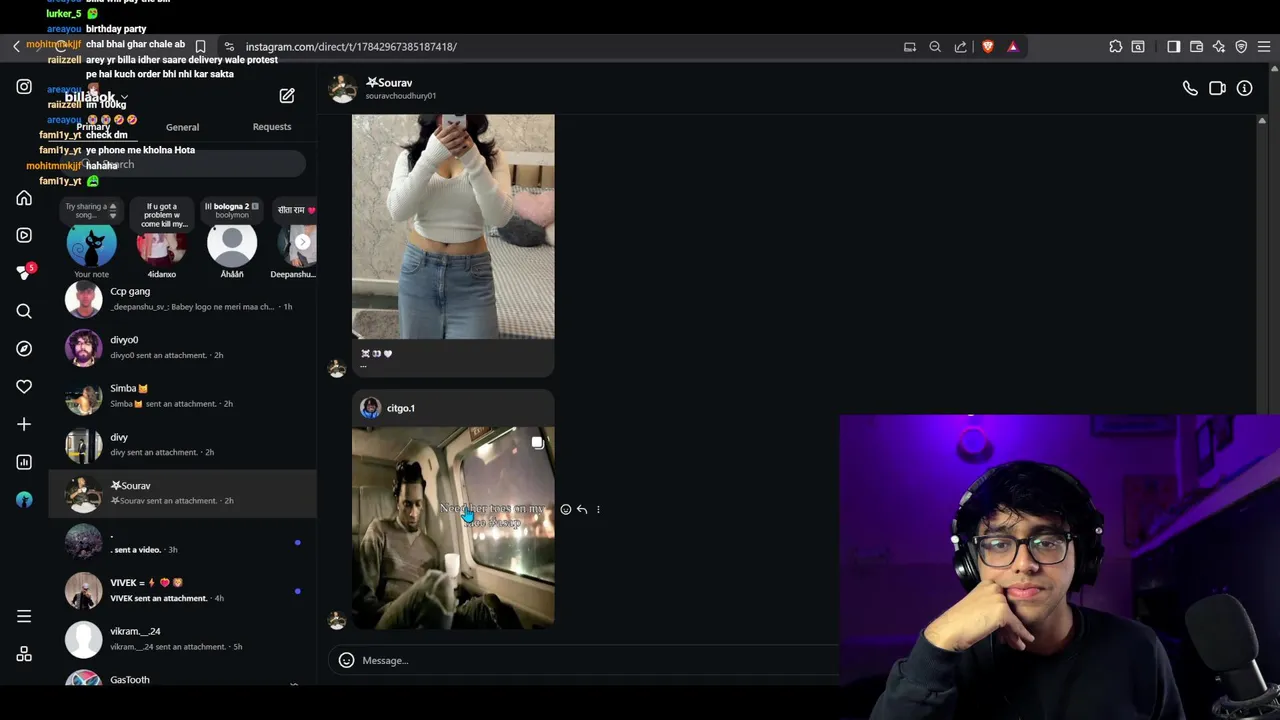Open Instagram logo home link
This screenshot has width=1280, height=720.
[24, 87]
